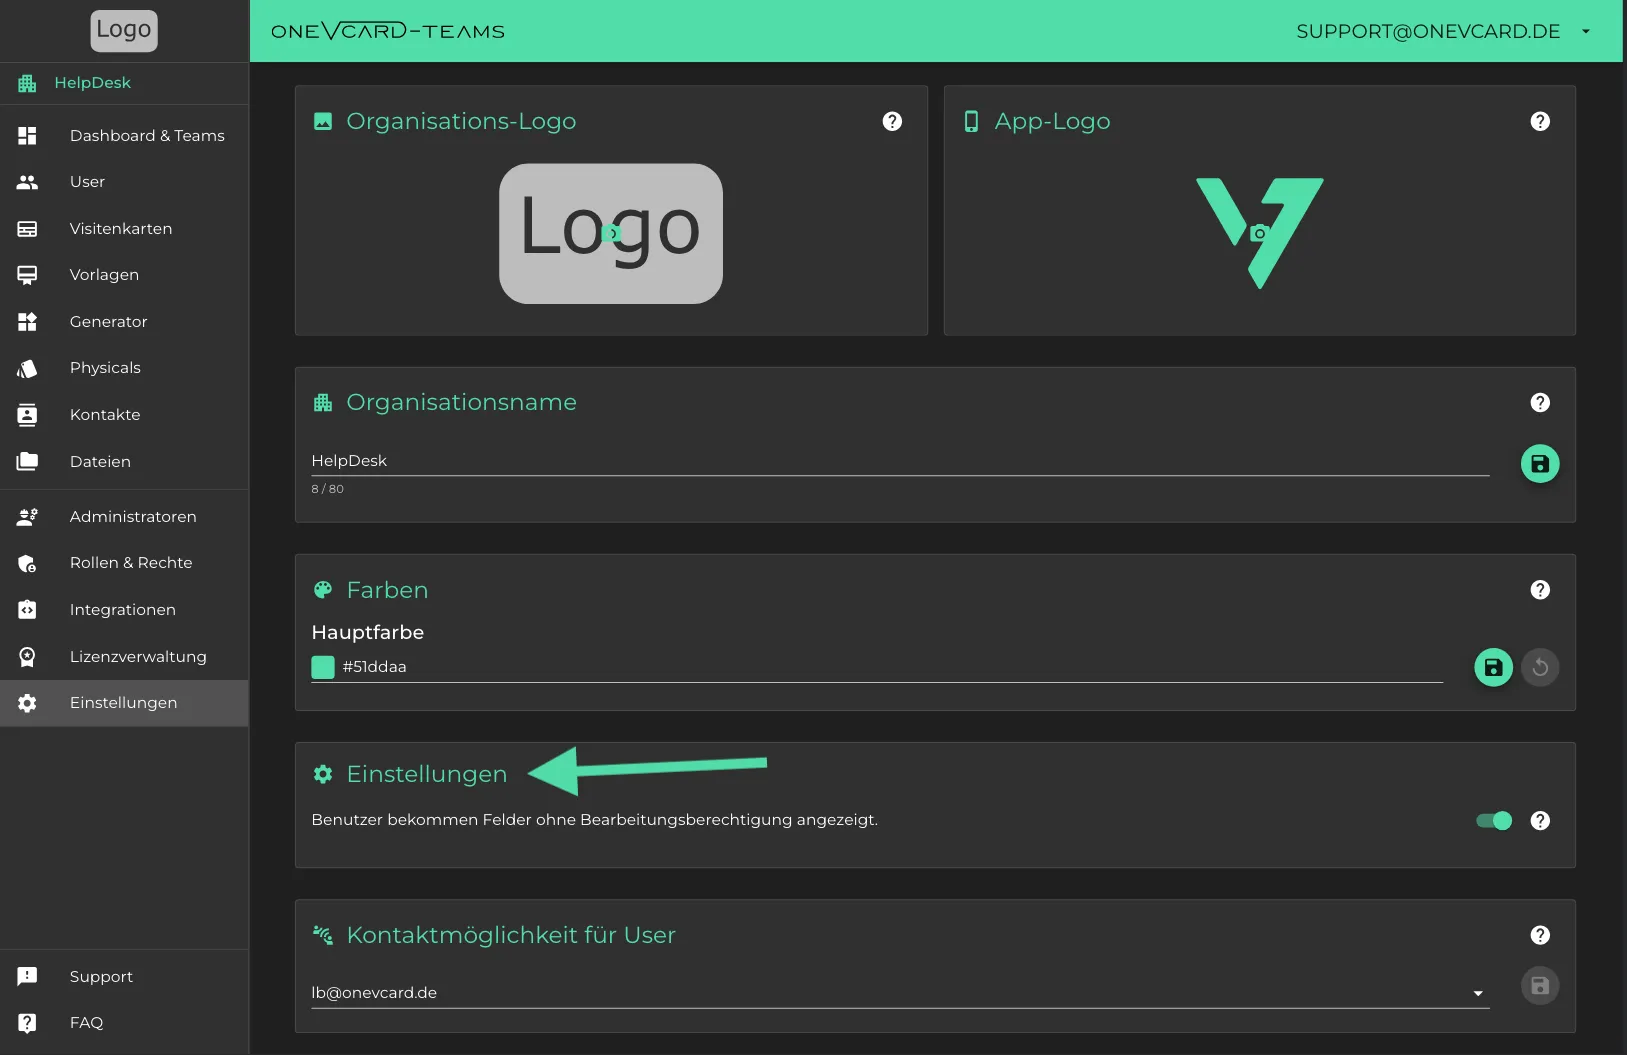
Task: Click the HelpDesk building icon in sidebar
Action: click(27, 83)
